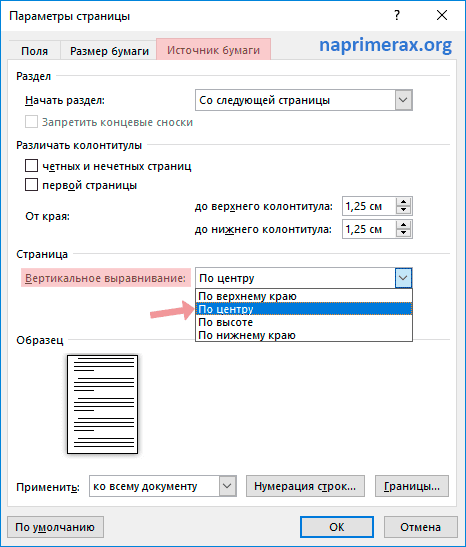Decrease header distance with down spinner arrow

coord(404,210)
